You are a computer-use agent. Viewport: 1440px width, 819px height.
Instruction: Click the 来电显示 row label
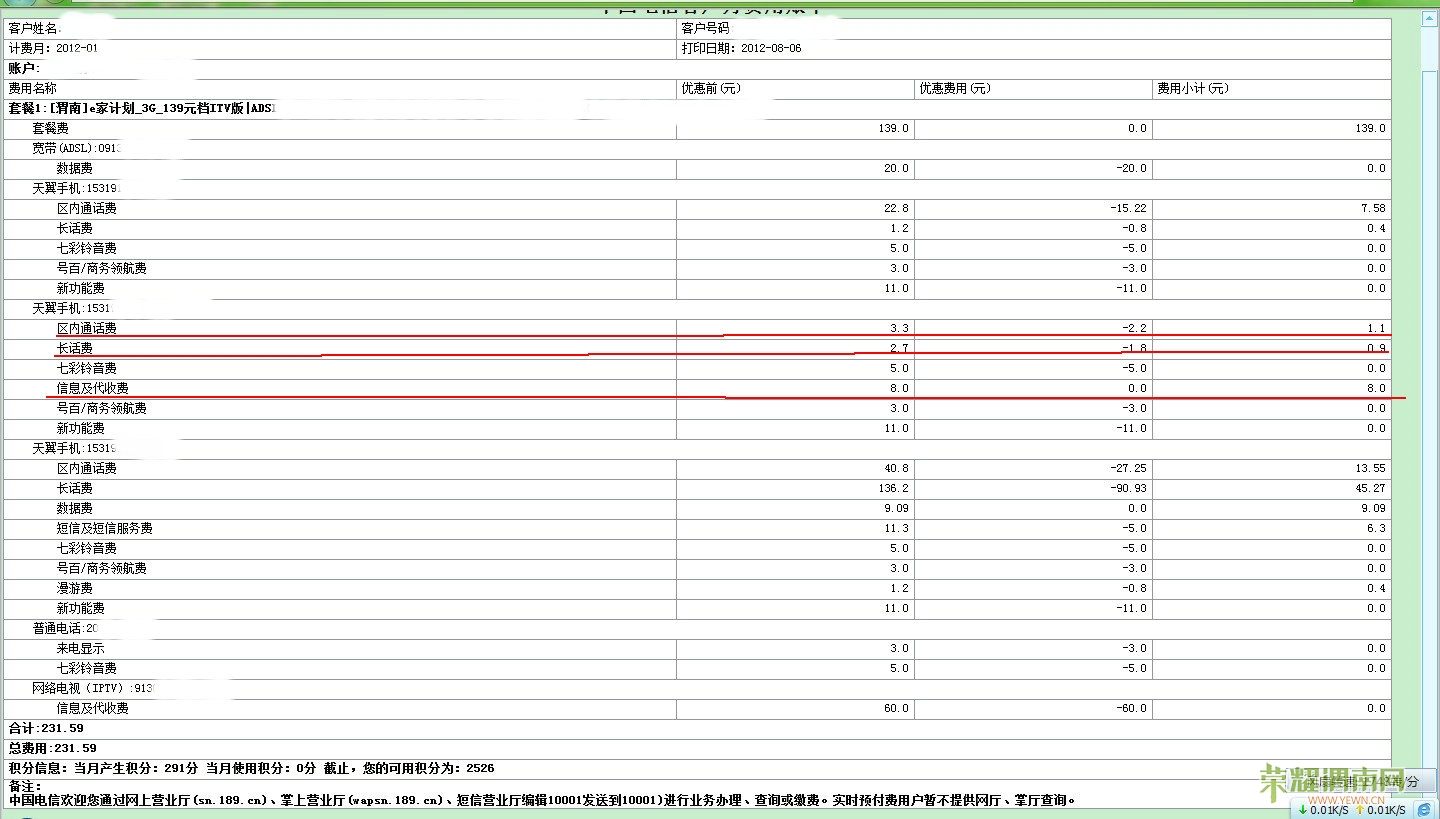(x=80, y=648)
